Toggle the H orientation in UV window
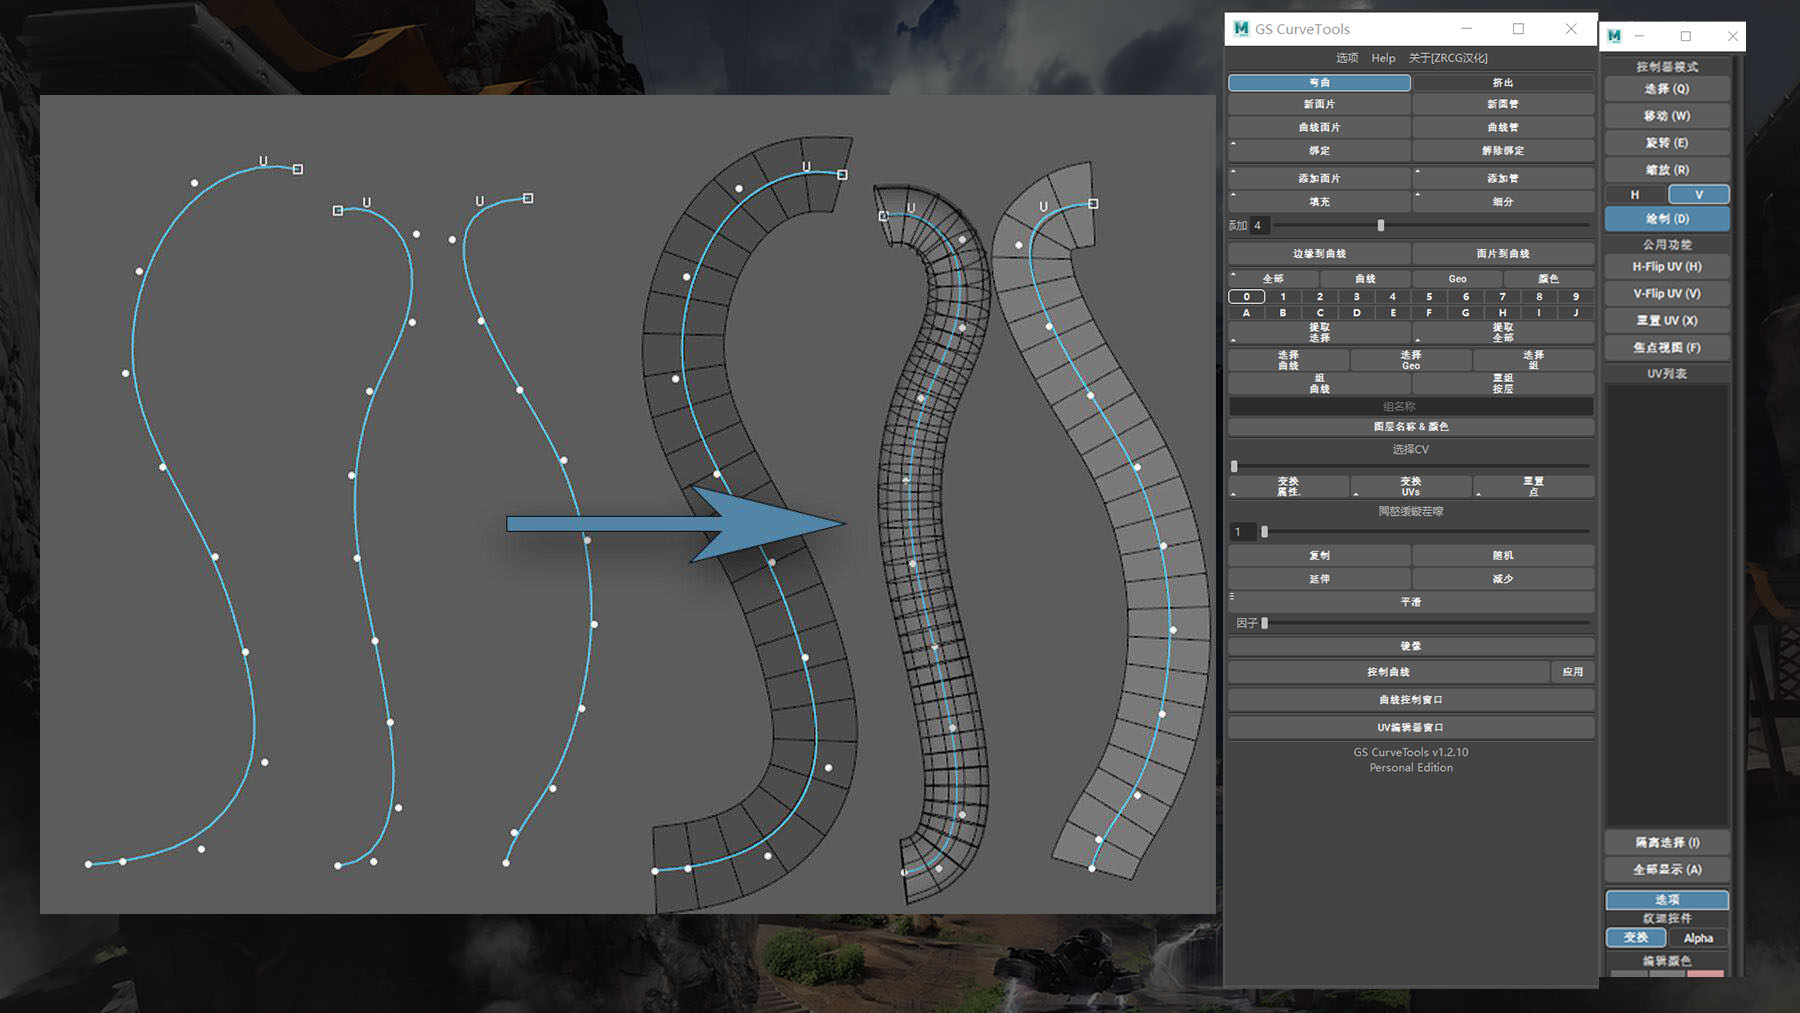Image resolution: width=1800 pixels, height=1013 pixels. (x=1635, y=195)
